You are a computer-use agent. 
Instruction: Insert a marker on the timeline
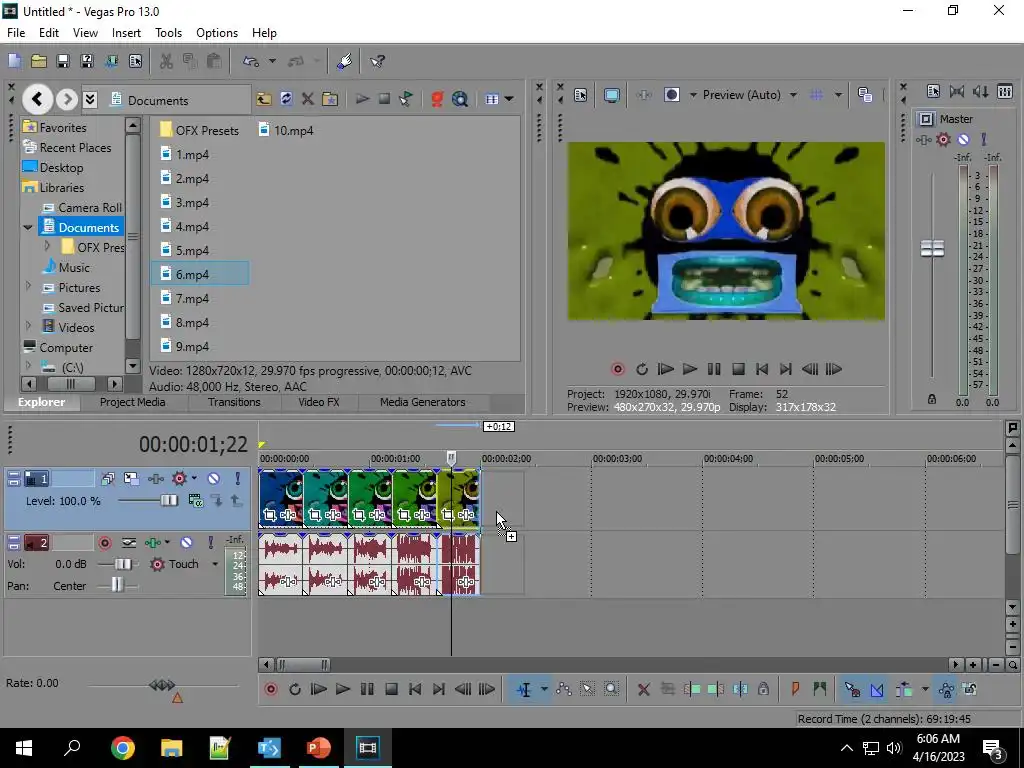coord(795,689)
